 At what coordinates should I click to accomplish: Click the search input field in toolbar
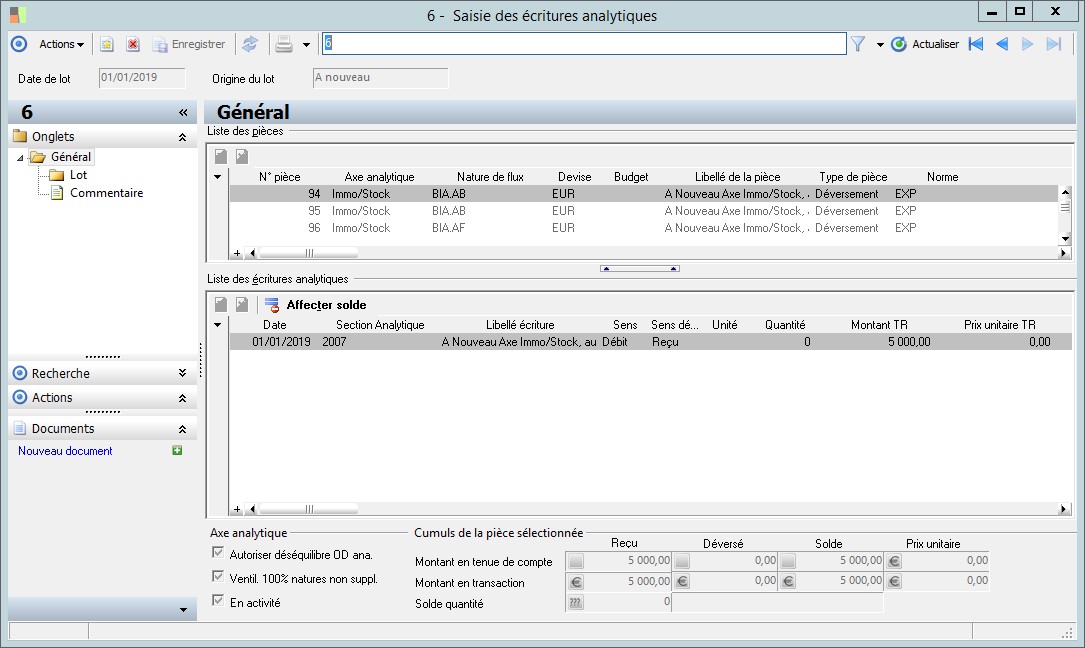tap(584, 44)
